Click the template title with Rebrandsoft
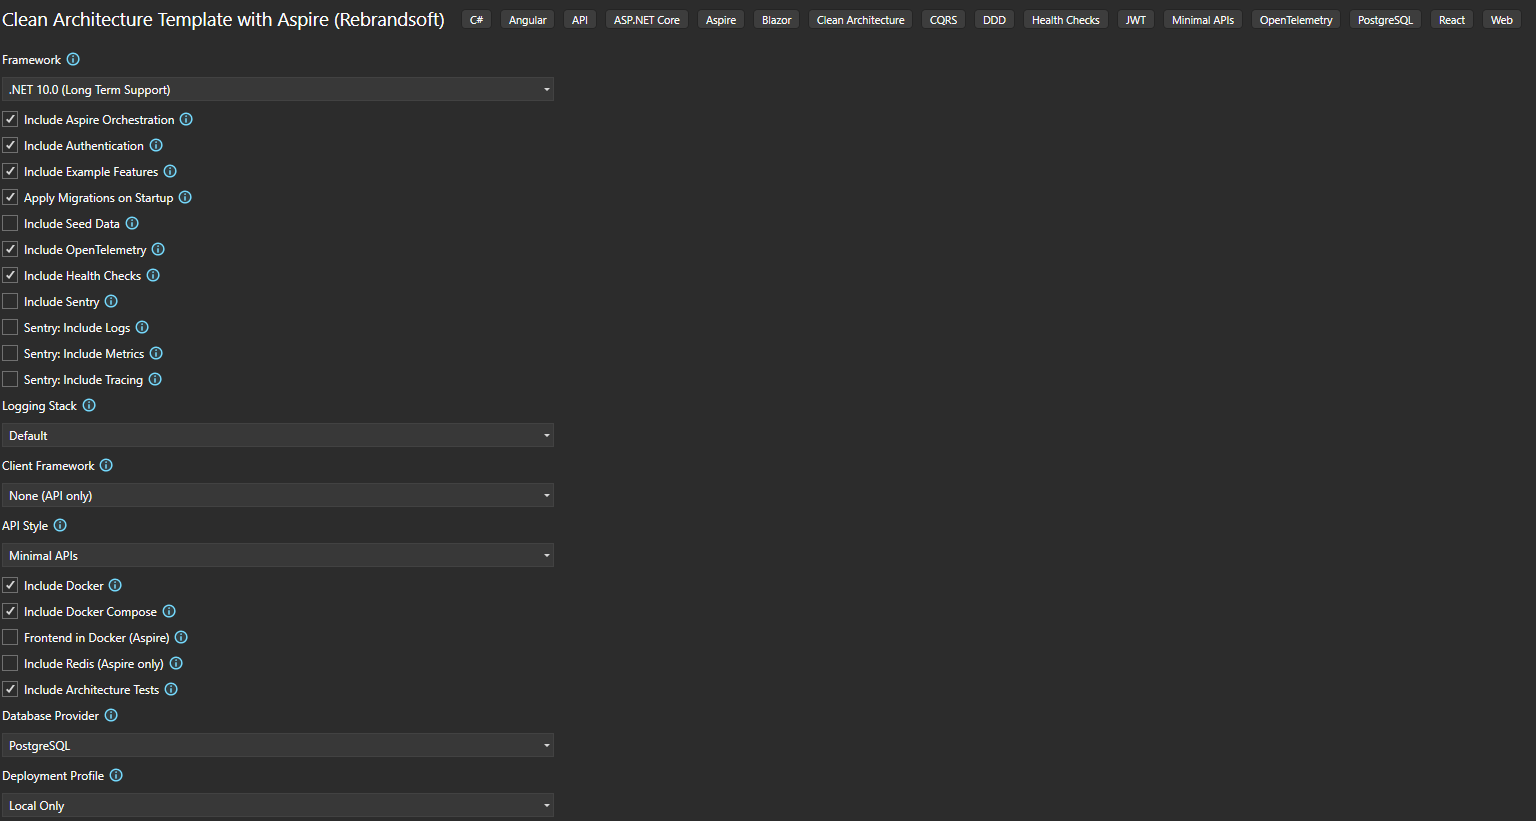 (223, 20)
